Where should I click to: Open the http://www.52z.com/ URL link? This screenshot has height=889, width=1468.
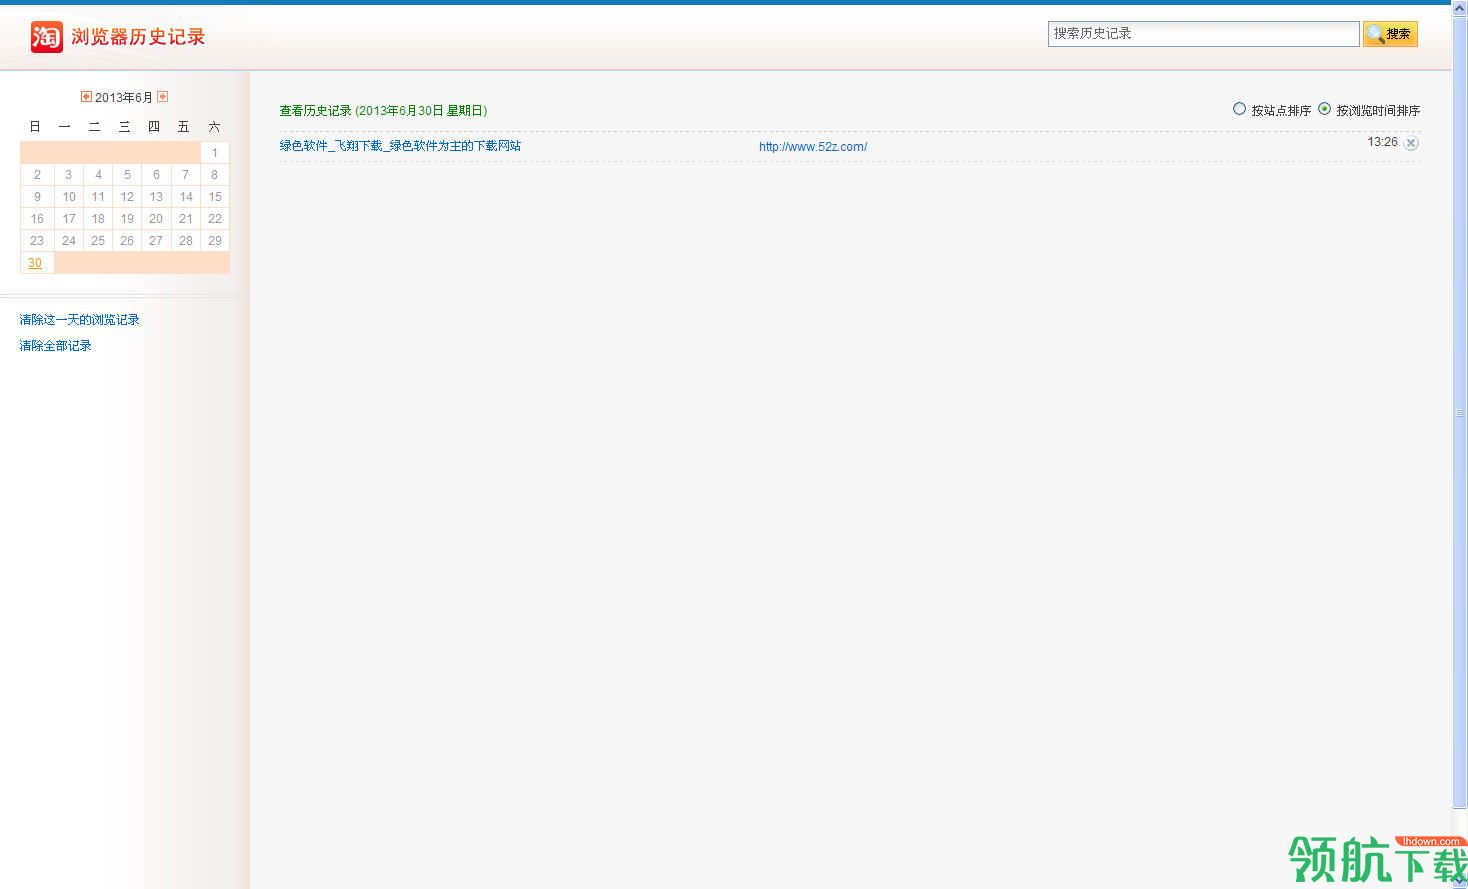[x=812, y=147]
